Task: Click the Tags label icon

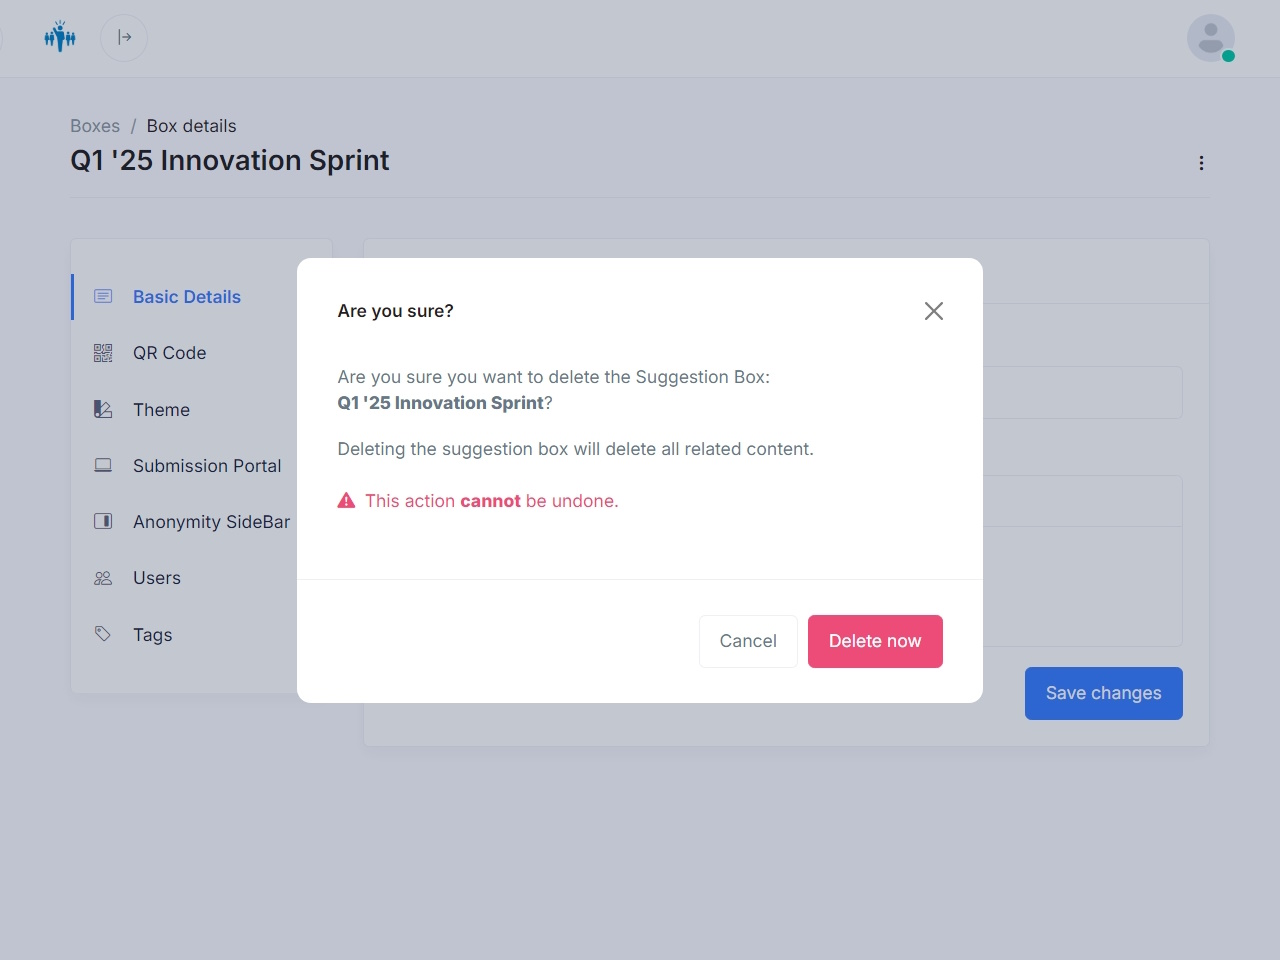Action: (x=102, y=634)
